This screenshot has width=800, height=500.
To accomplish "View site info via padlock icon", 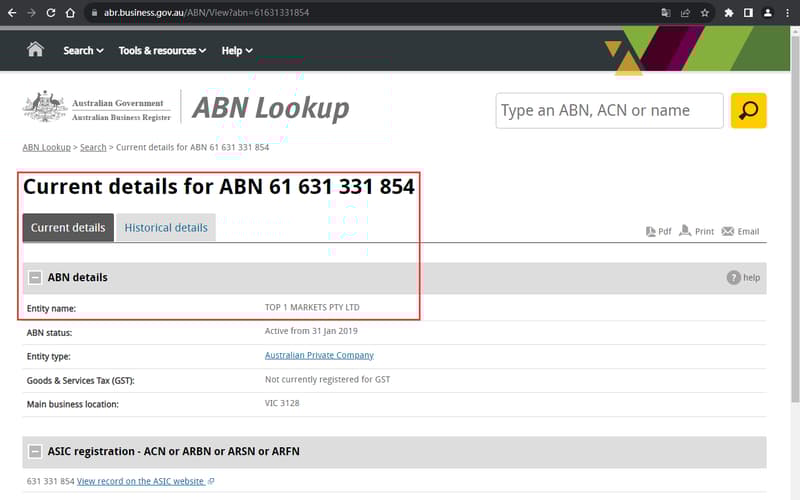I will (94, 13).
